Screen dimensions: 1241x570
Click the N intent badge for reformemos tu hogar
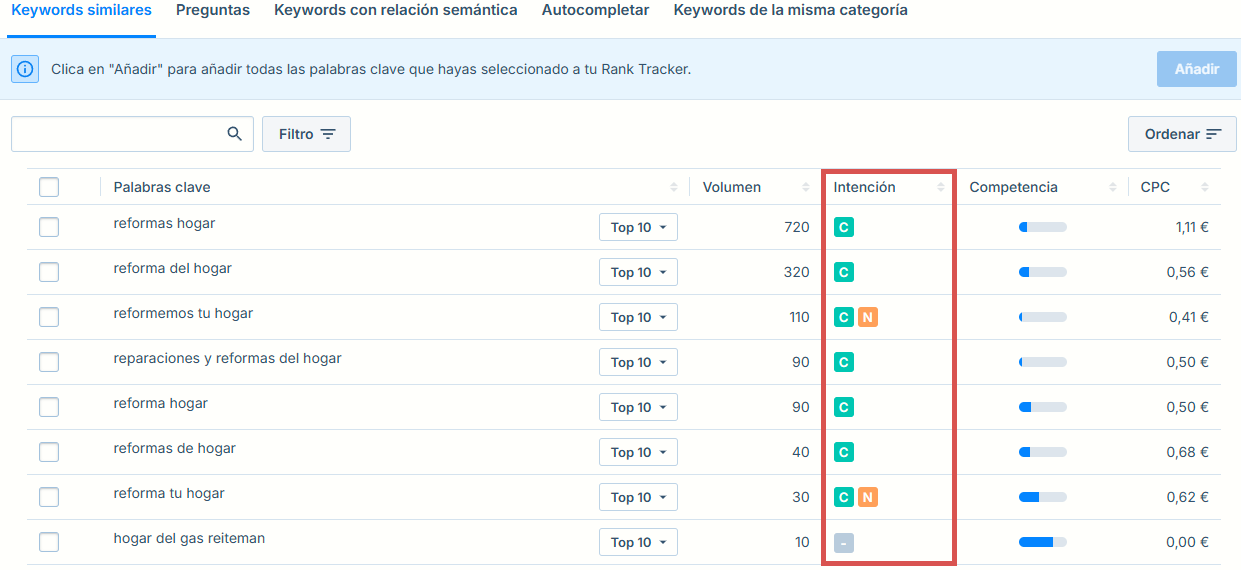click(867, 317)
